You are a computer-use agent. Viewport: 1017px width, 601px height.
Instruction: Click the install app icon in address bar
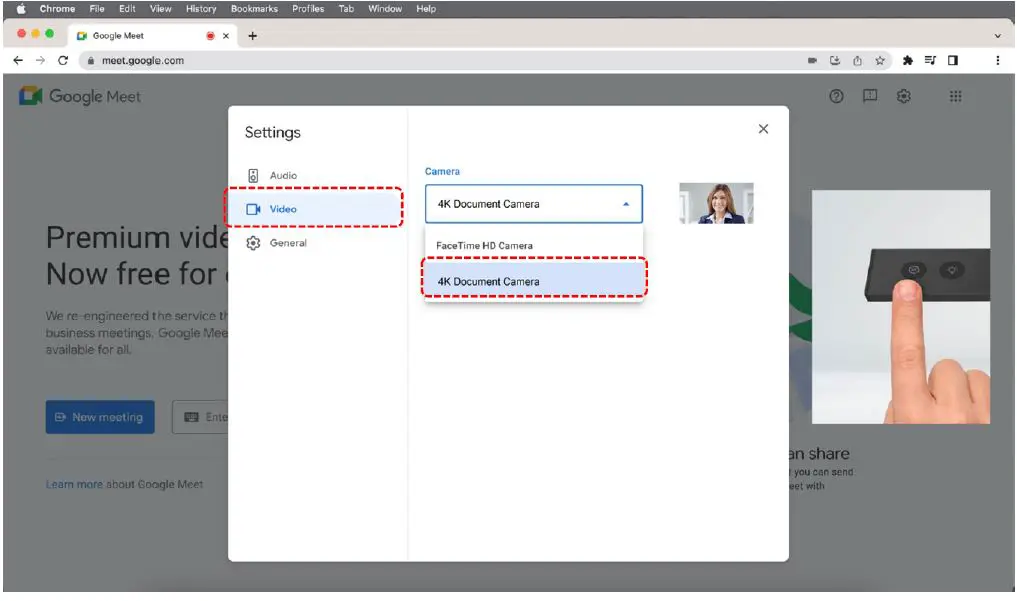pos(835,60)
